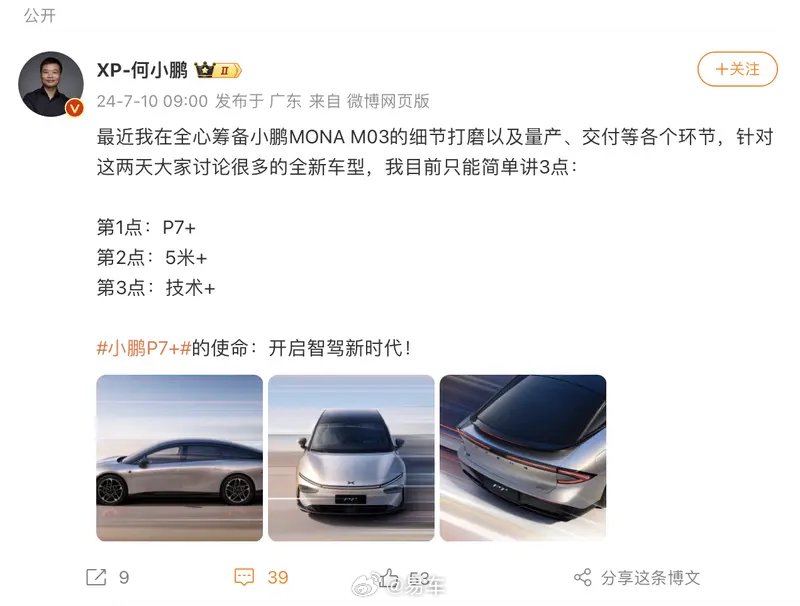View the front-view car photo thumbnail
This screenshot has width=800, height=606.
(351, 458)
